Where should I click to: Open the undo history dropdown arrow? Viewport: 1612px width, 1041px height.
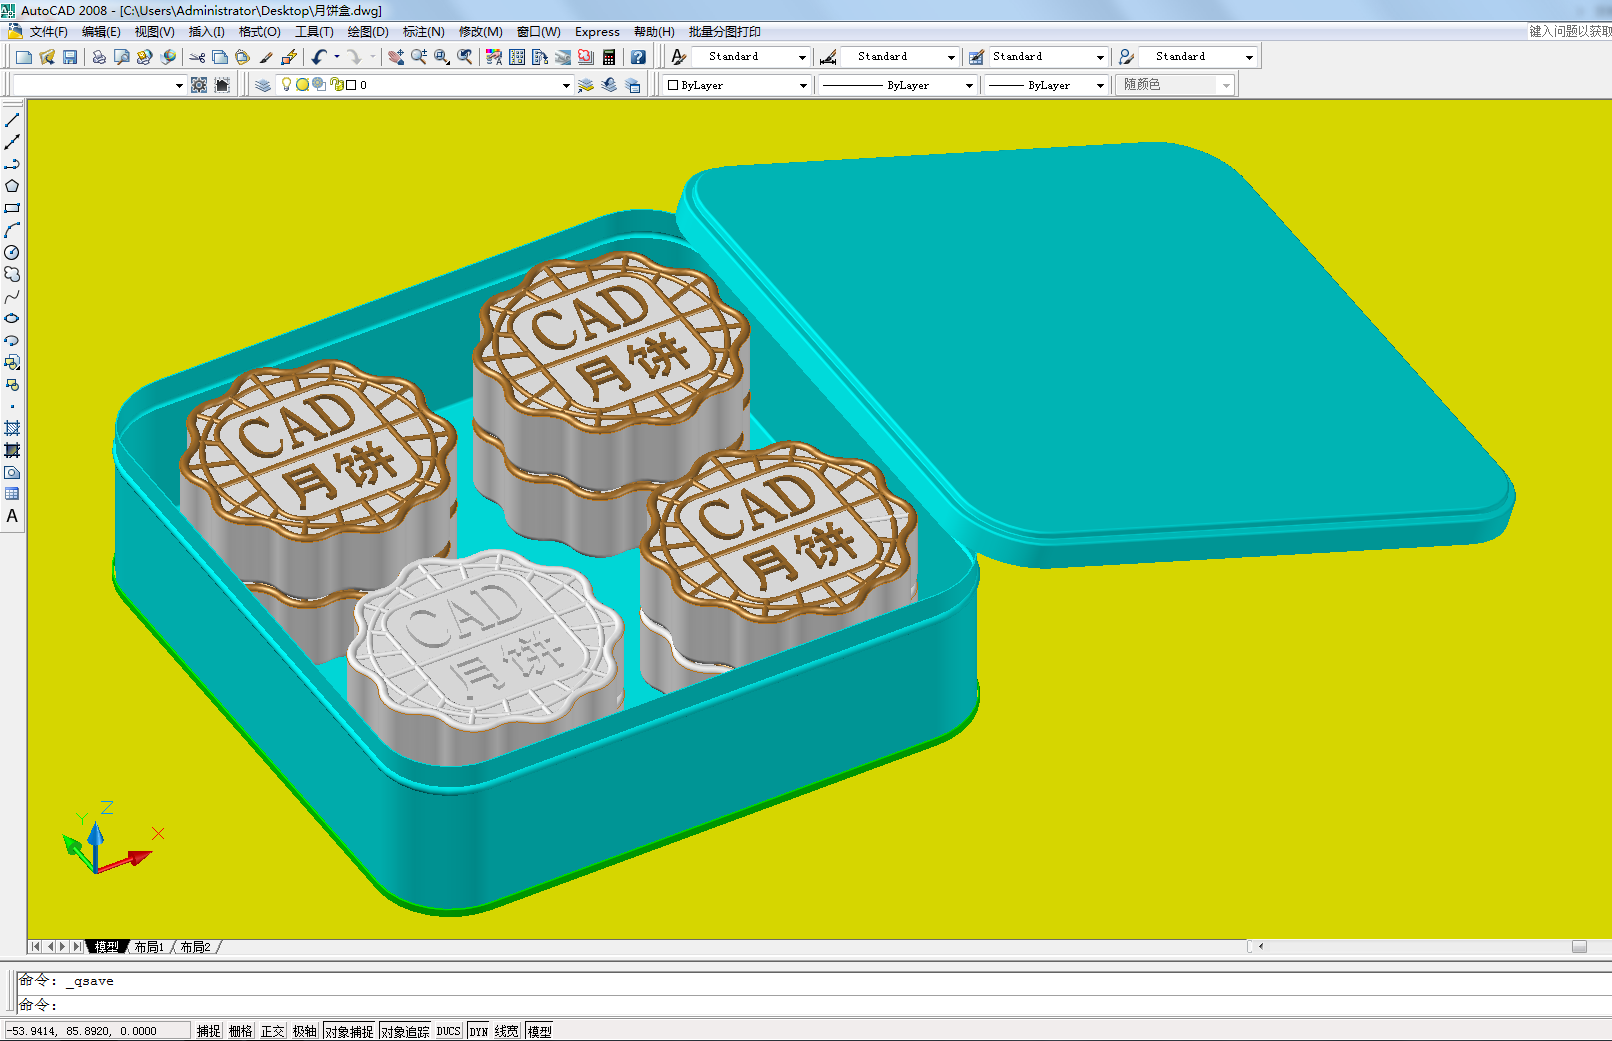coord(336,57)
